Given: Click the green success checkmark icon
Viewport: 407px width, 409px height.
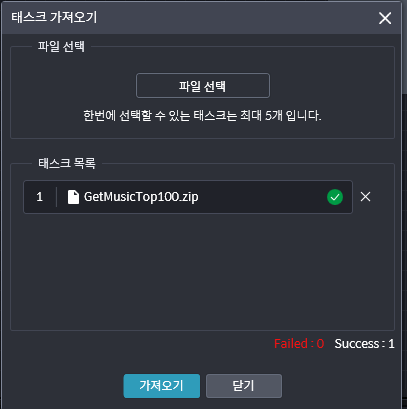Looking at the screenshot, I should pyautogui.click(x=335, y=197).
